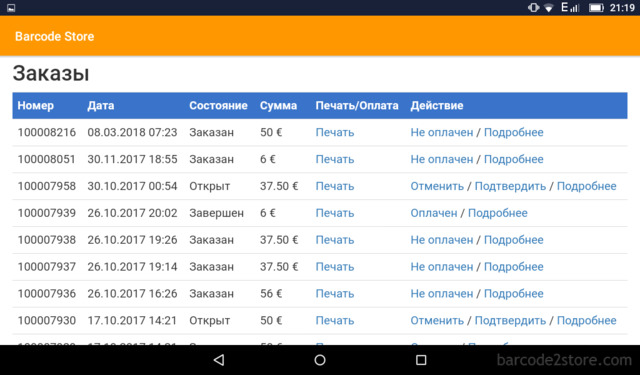Tap the battery icon in the status bar
The height and width of the screenshot is (375, 640).
point(596,8)
